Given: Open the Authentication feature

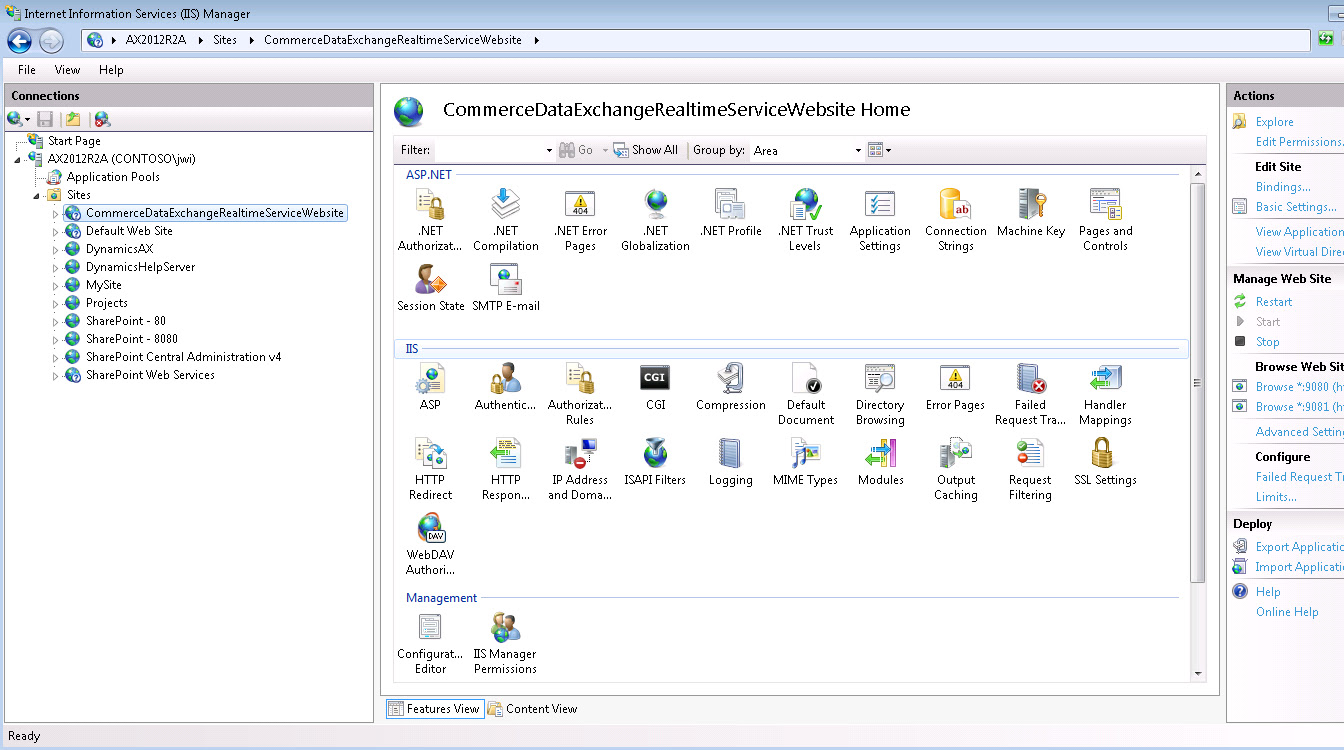Looking at the screenshot, I should pyautogui.click(x=505, y=387).
